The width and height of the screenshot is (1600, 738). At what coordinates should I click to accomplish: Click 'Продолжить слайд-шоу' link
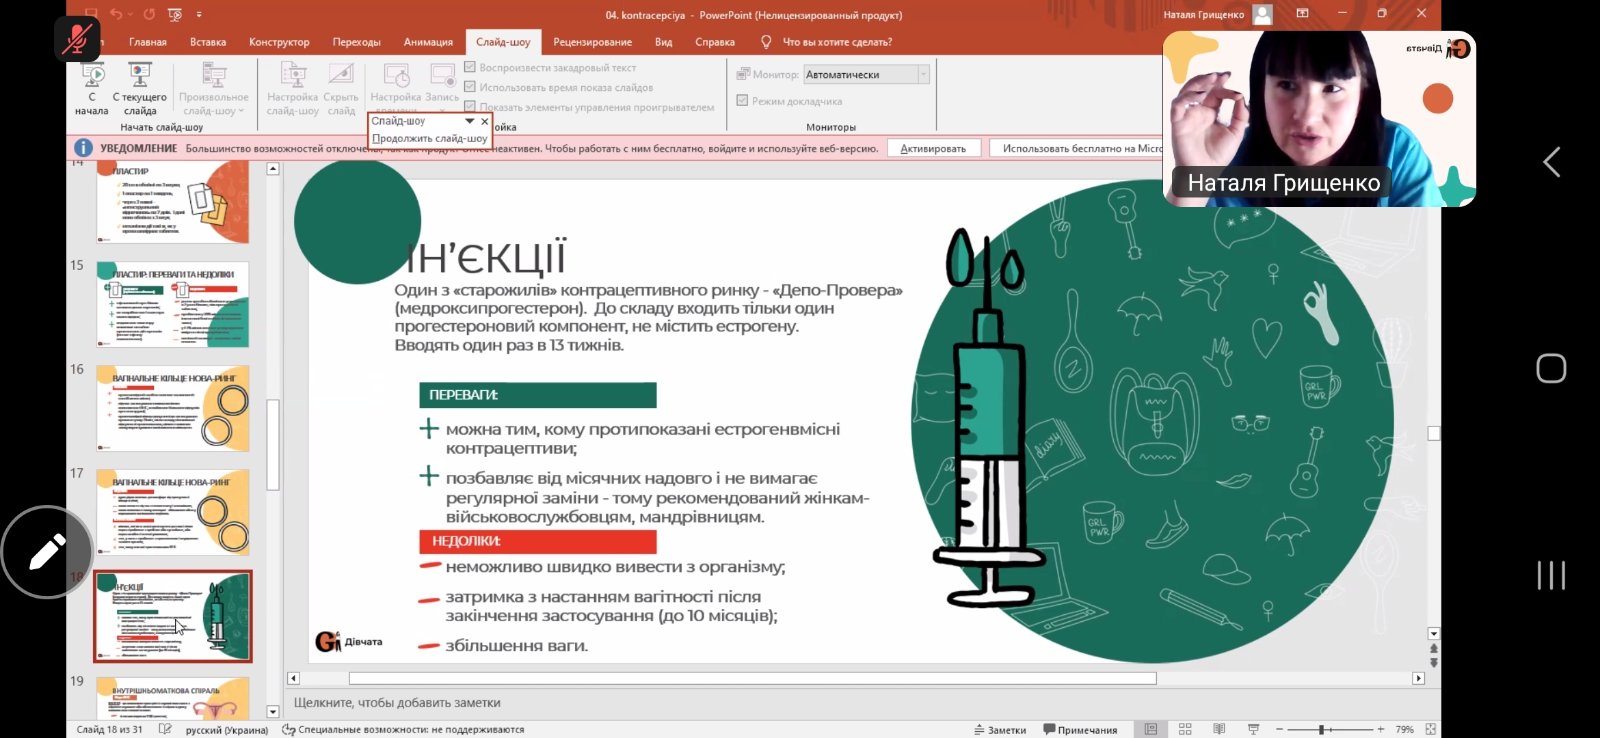(x=429, y=138)
